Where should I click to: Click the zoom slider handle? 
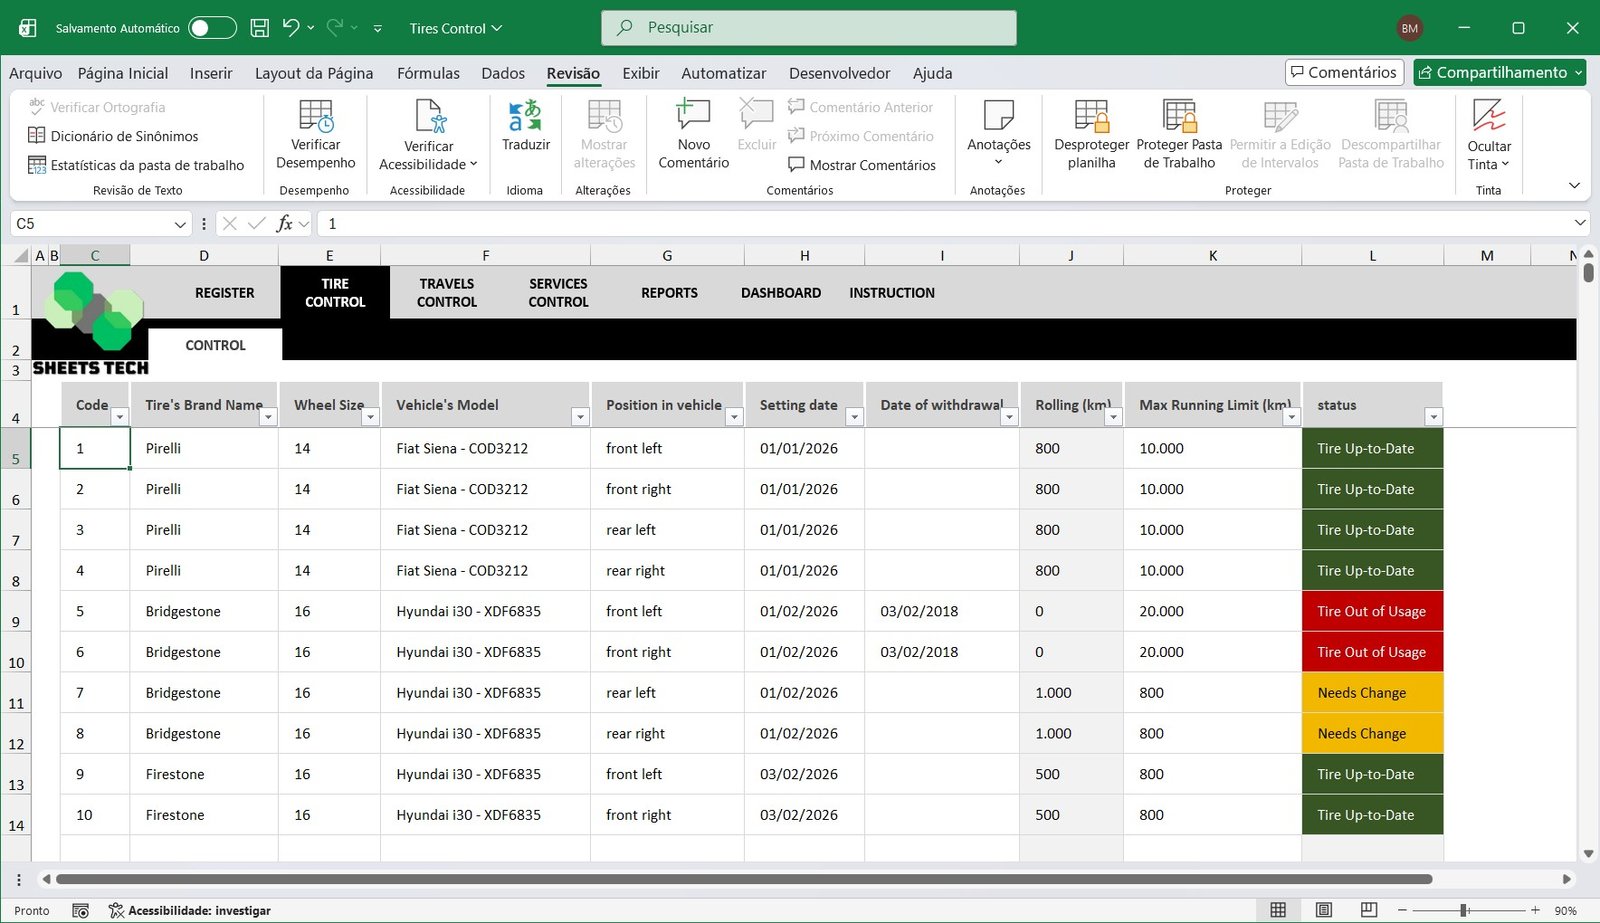pyautogui.click(x=1464, y=910)
